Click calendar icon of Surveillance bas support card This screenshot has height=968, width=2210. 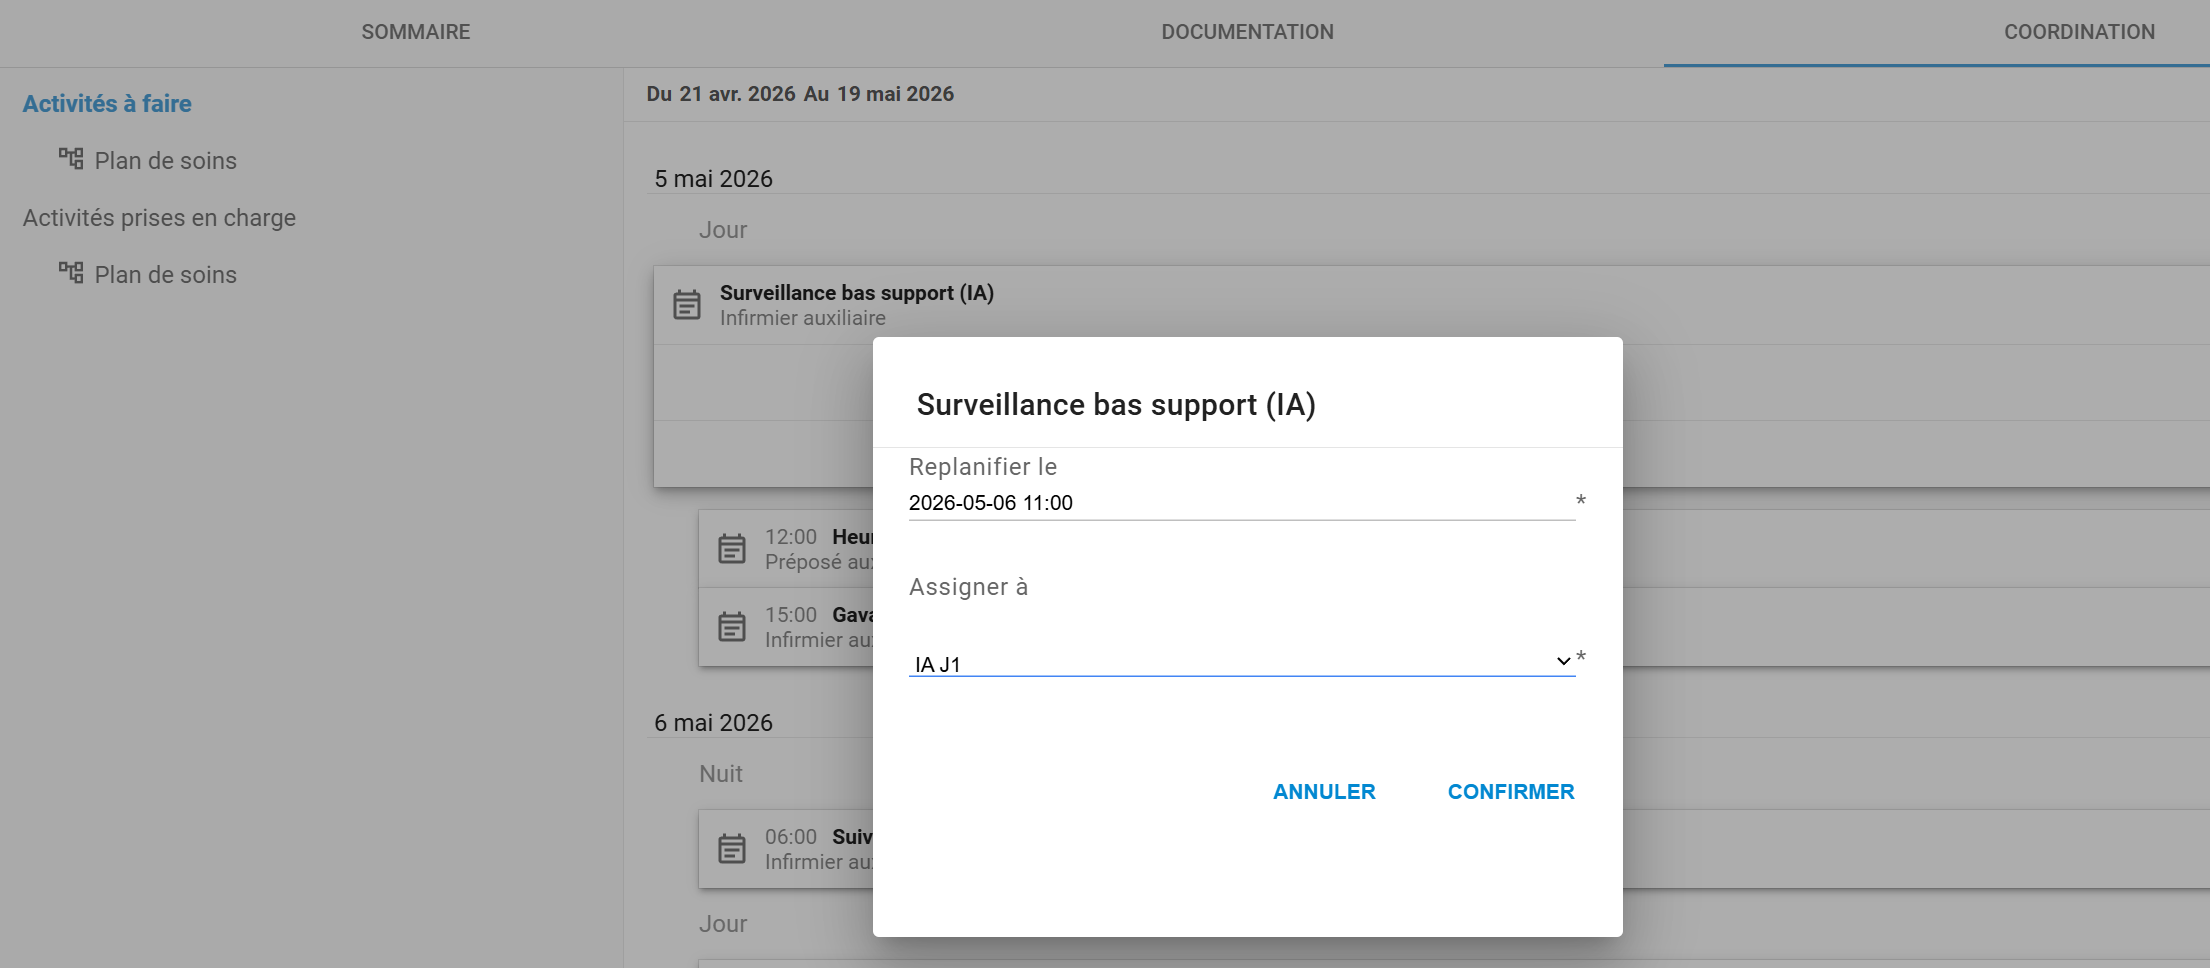[687, 305]
